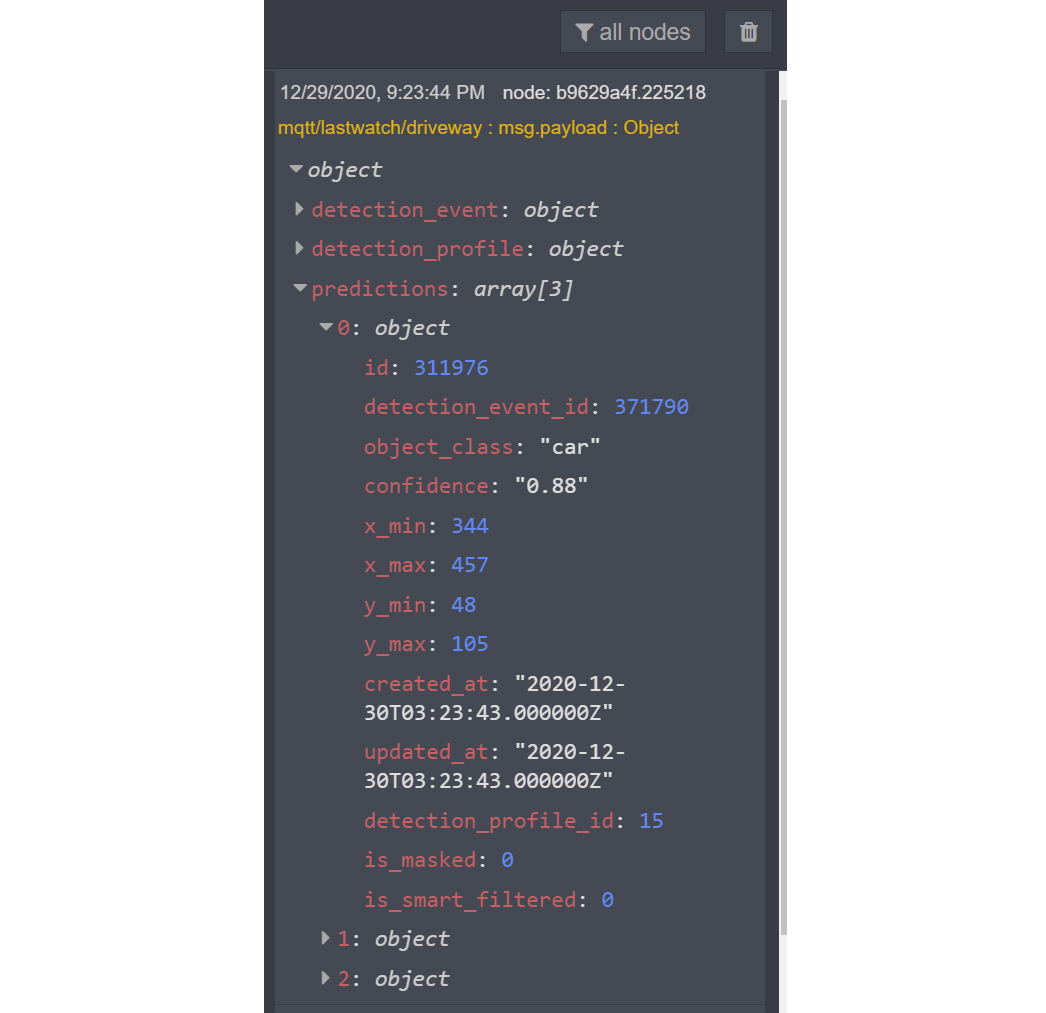Expand prediction 2 object
Viewport: 1046px width, 1013px height.
[x=326, y=978]
